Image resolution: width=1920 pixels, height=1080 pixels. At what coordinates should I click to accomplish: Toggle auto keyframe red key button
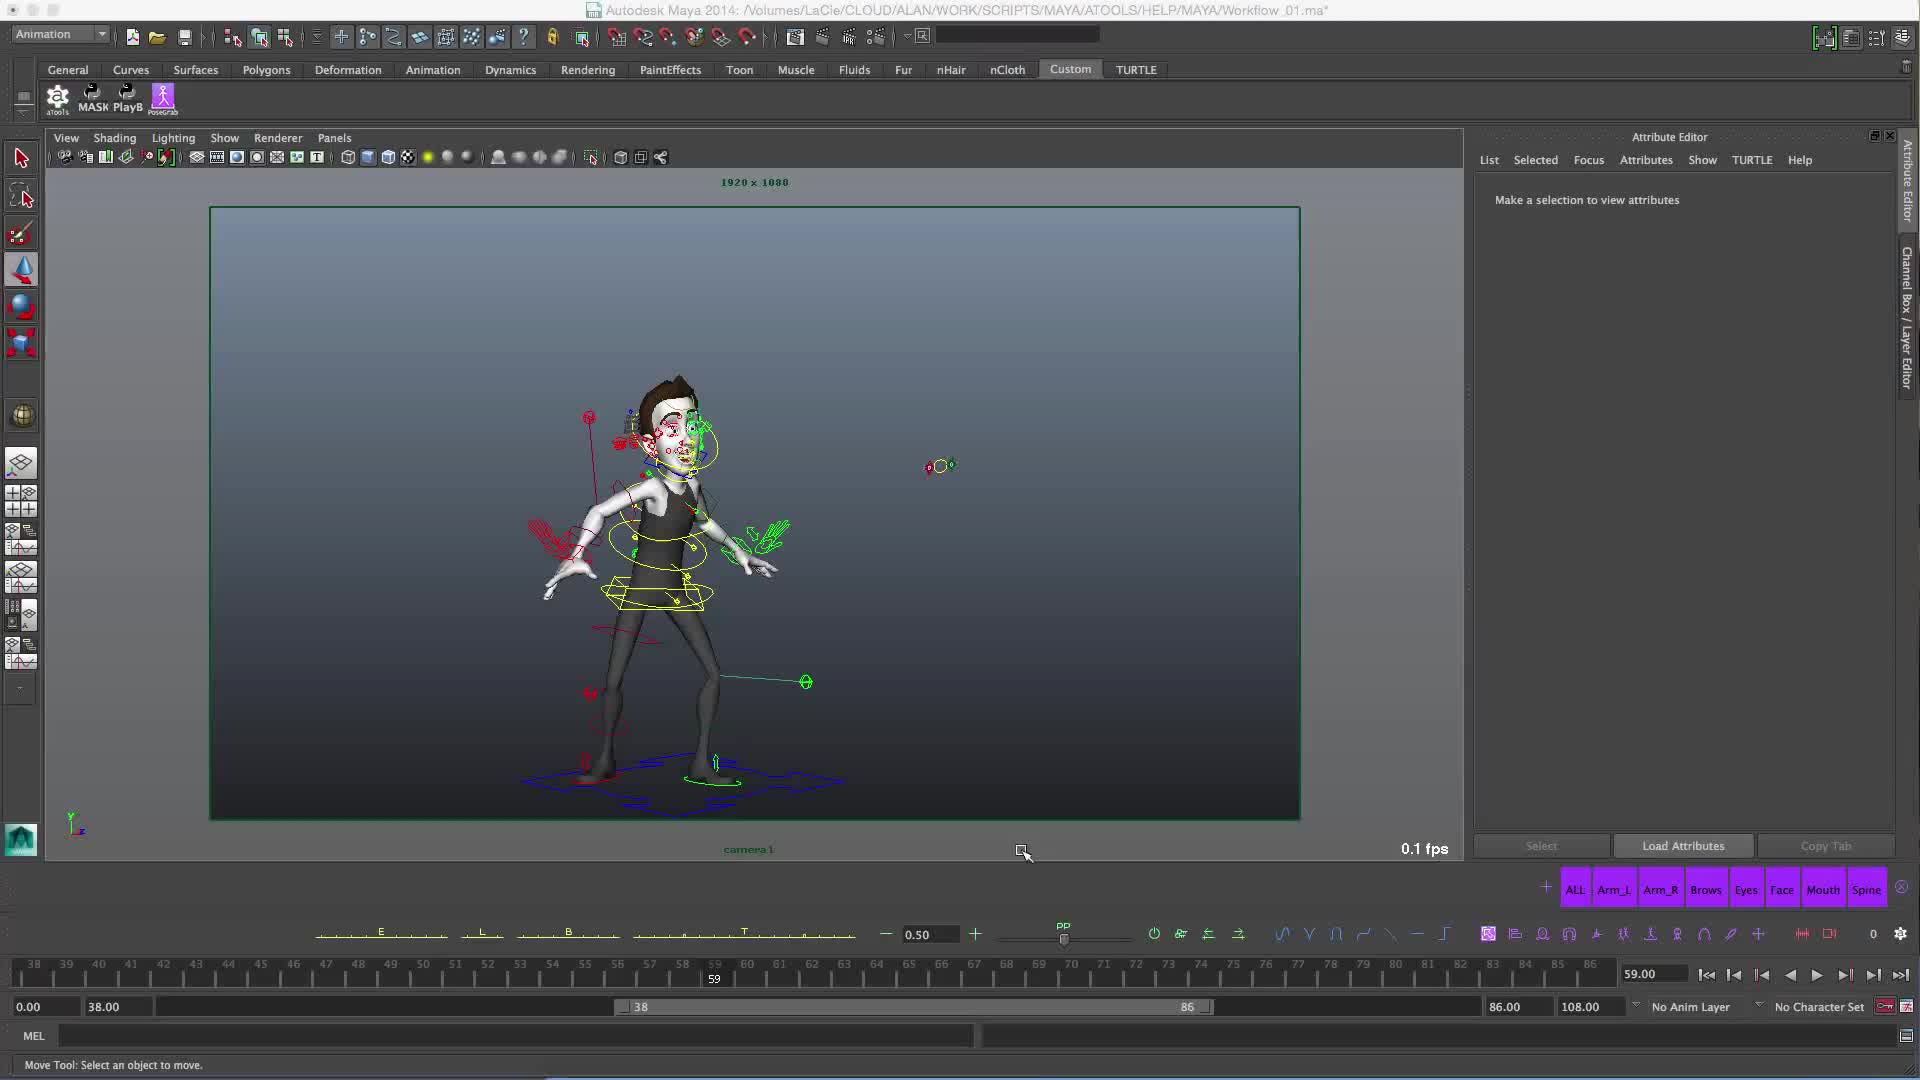[1885, 1006]
